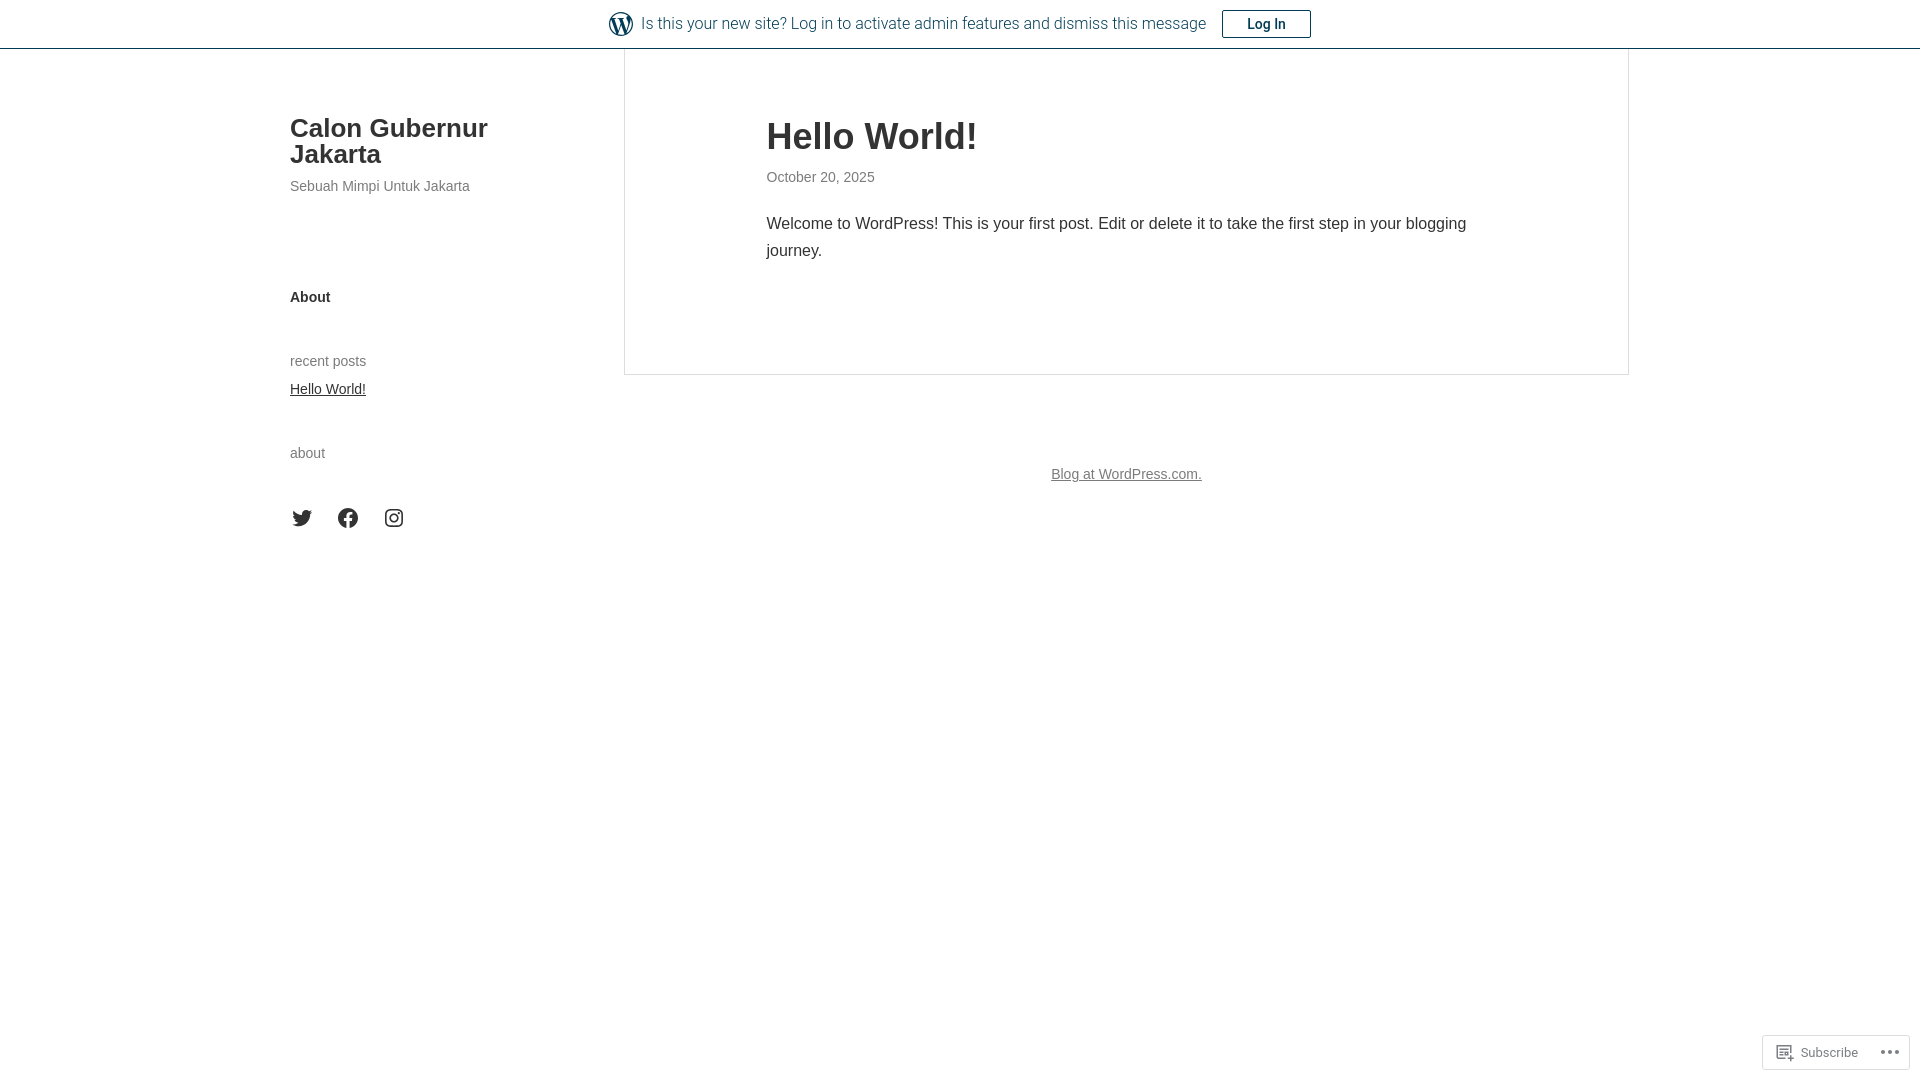
Task: Open the Hello World! post heading
Action: coord(871,137)
